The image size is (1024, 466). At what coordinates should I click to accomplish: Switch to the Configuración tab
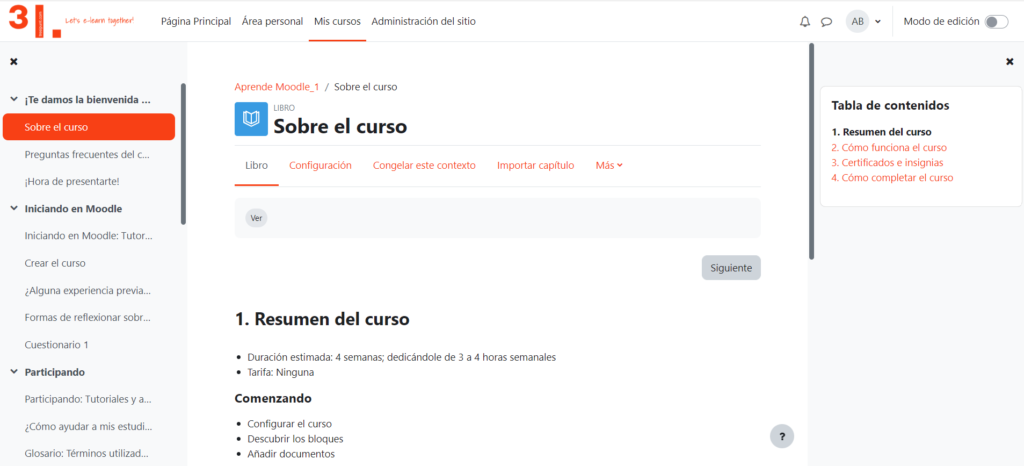click(x=320, y=165)
